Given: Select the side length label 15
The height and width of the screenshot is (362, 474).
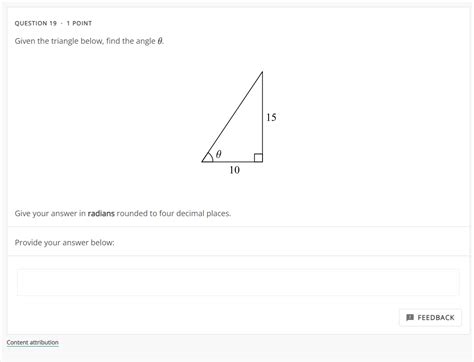Looking at the screenshot, I should [x=271, y=117].
